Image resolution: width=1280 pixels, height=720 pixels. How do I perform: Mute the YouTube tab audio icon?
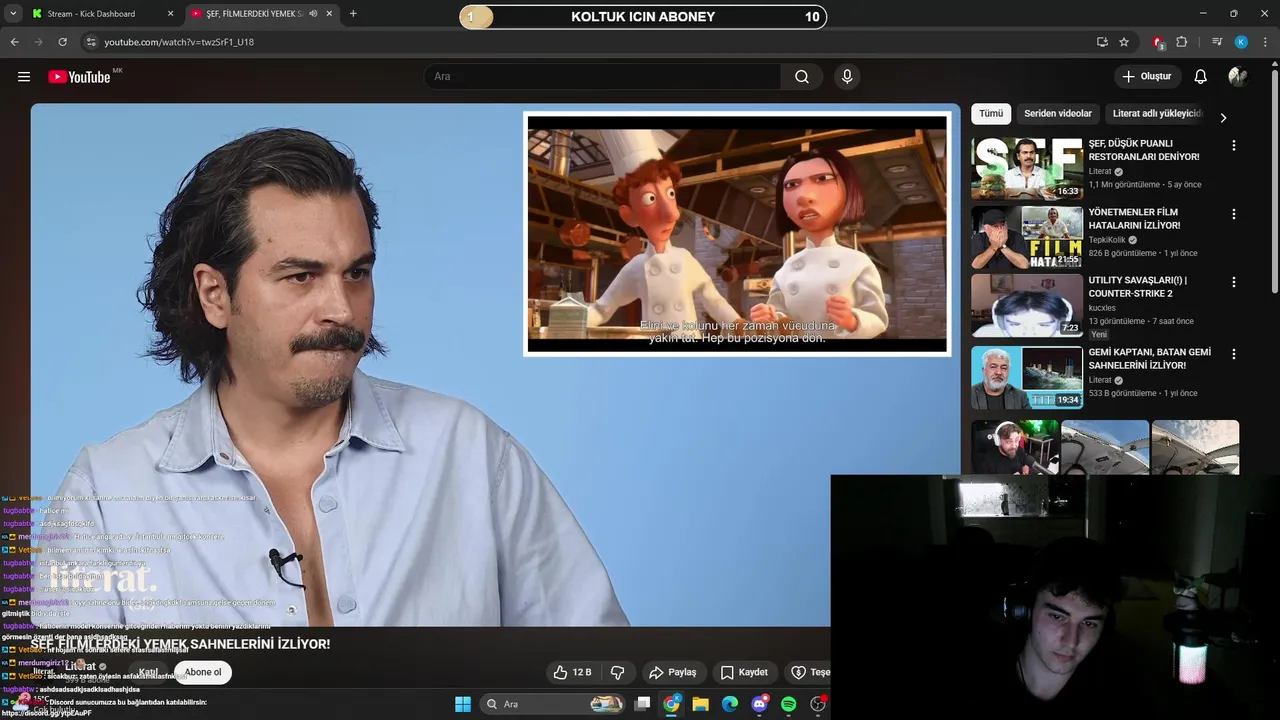pos(313,14)
